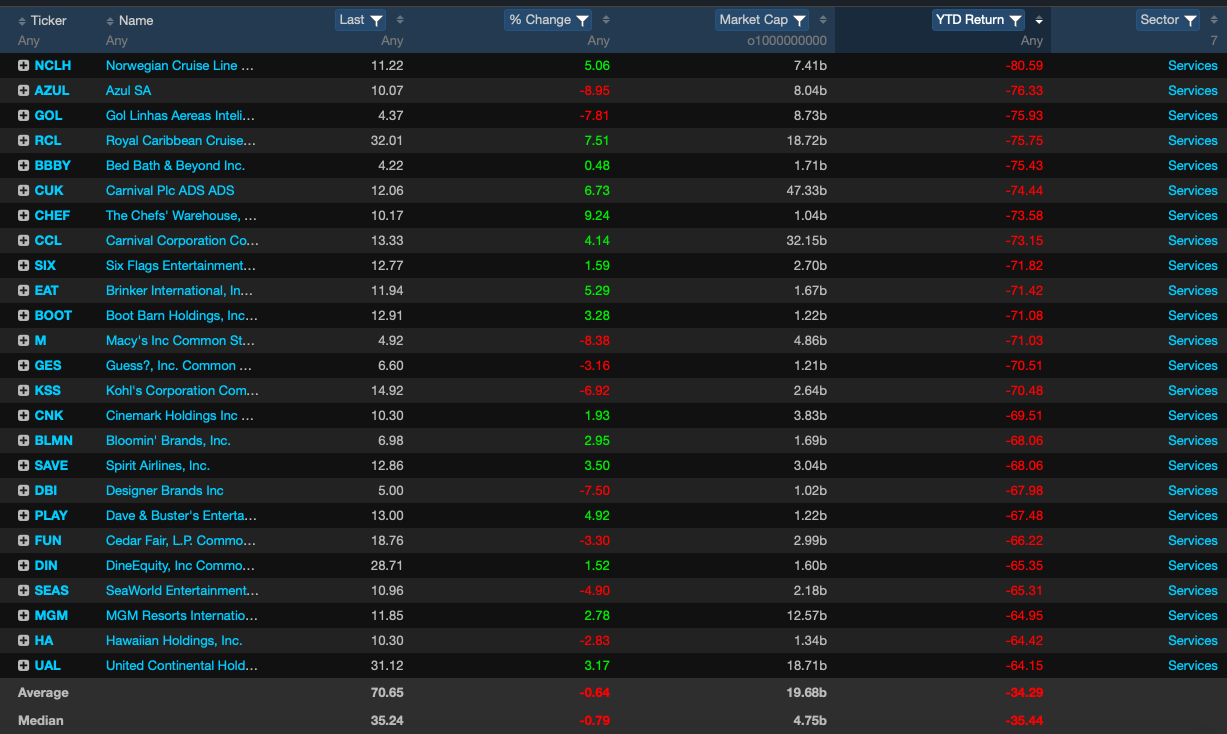The image size is (1227, 734).
Task: Open the filter icon on Sector column
Action: pyautogui.click(x=1190, y=20)
